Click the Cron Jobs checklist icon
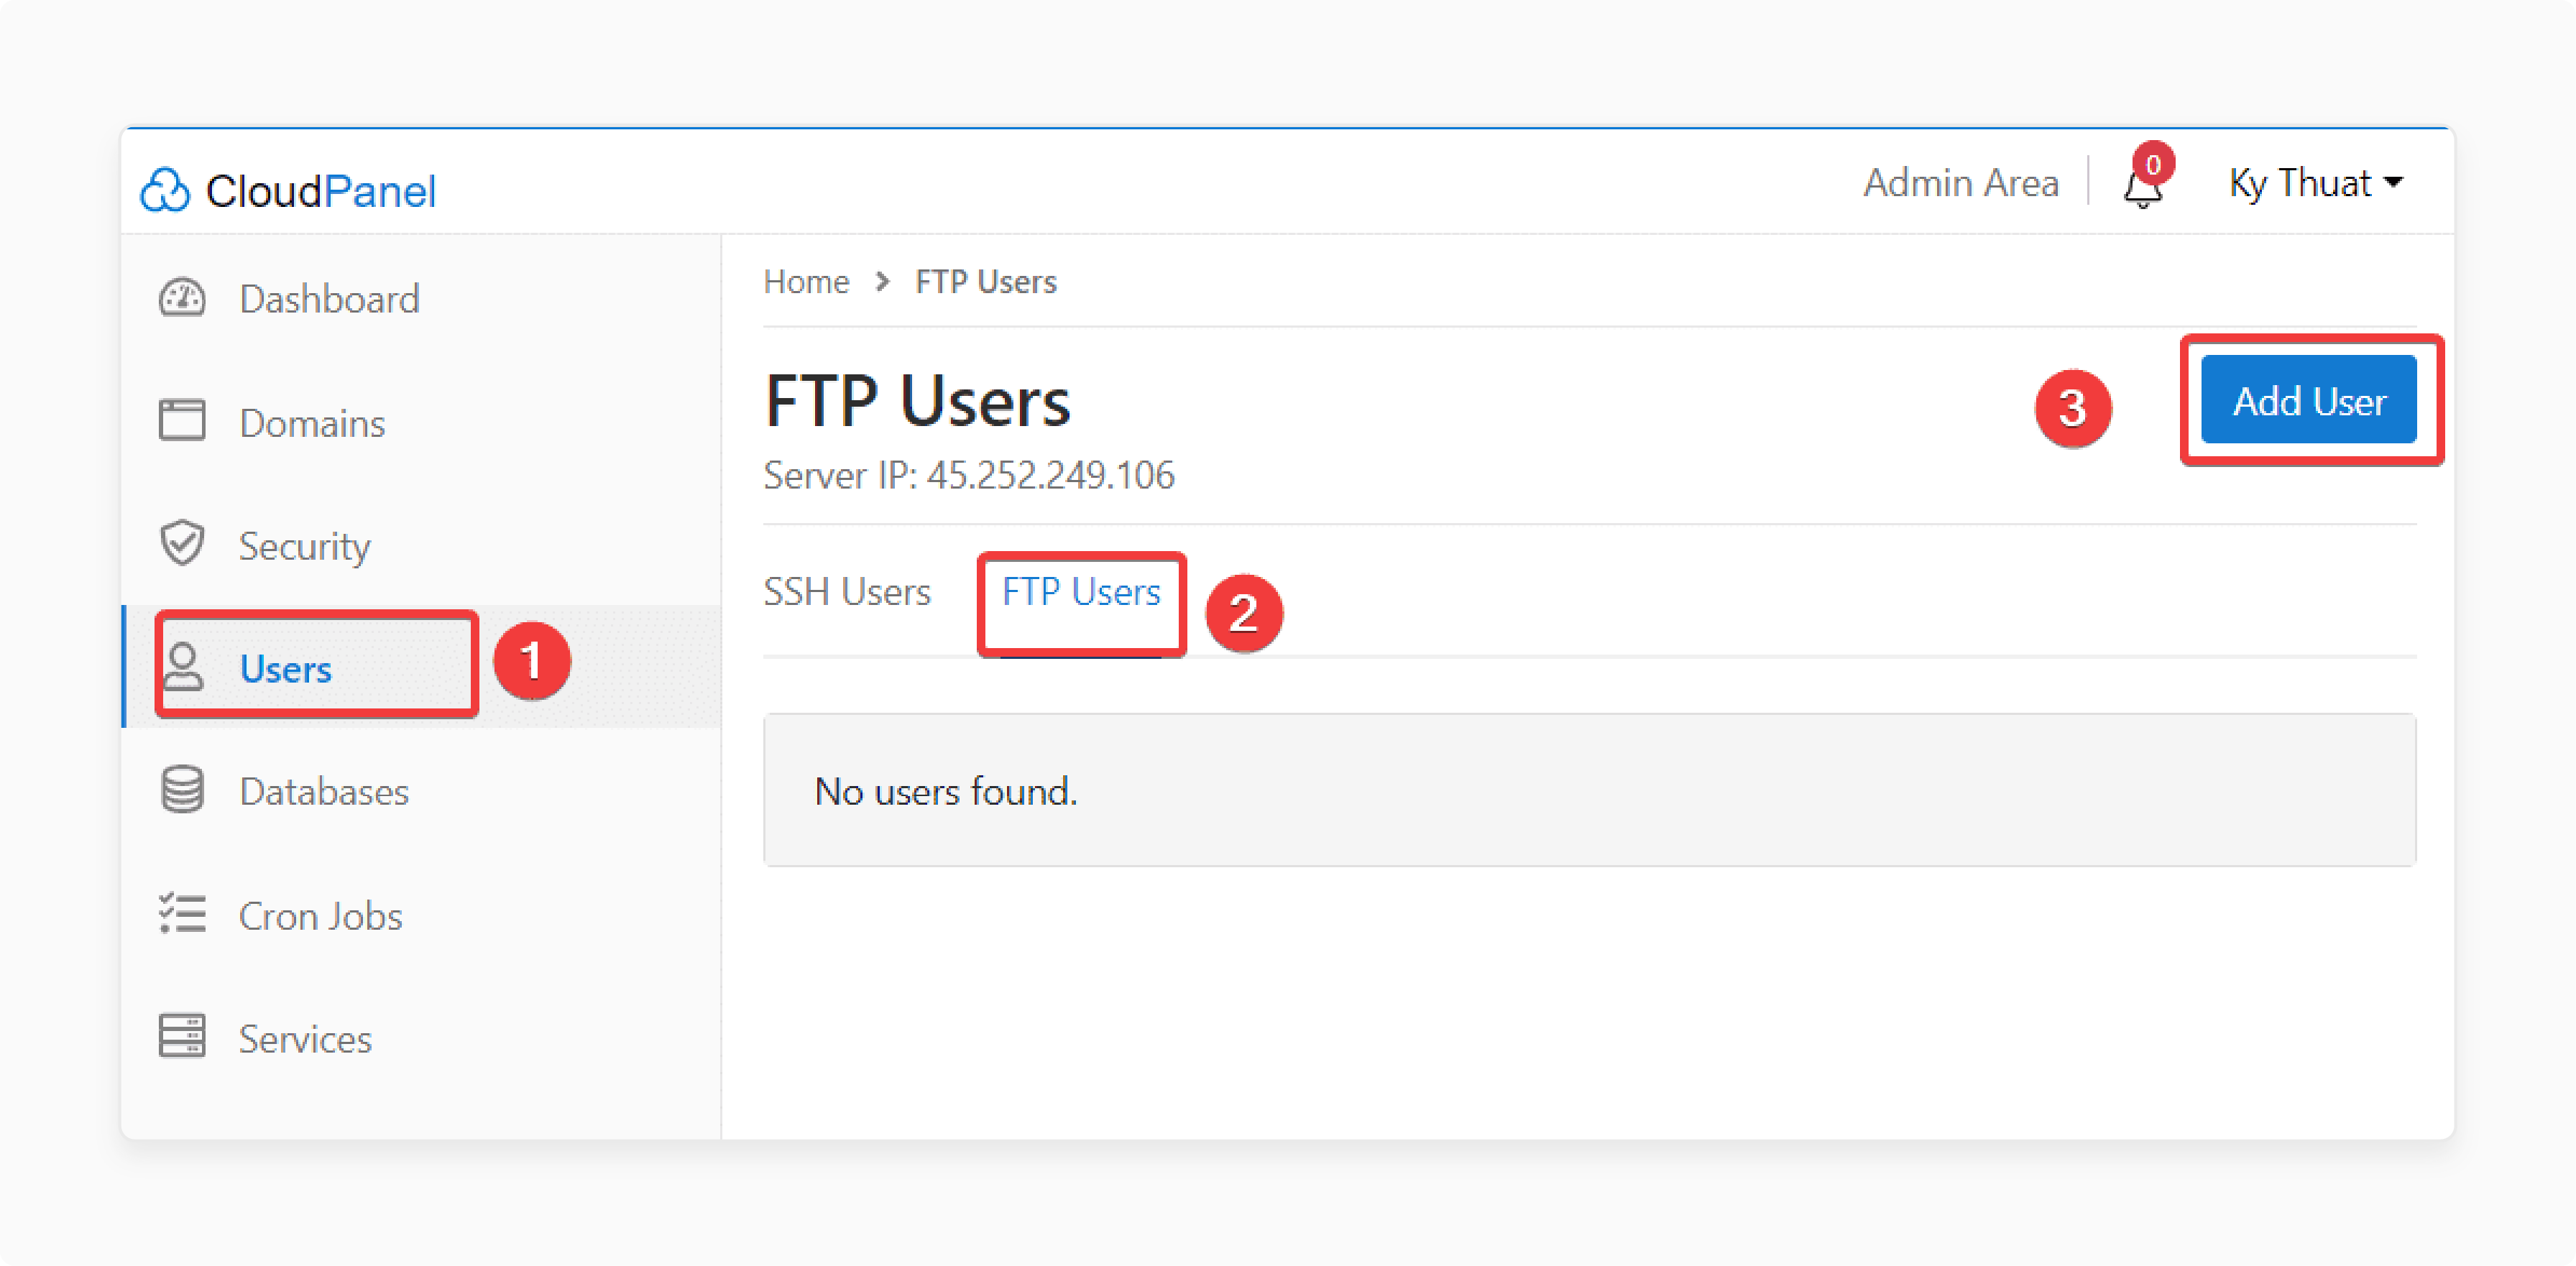The image size is (2576, 1266). [x=182, y=914]
